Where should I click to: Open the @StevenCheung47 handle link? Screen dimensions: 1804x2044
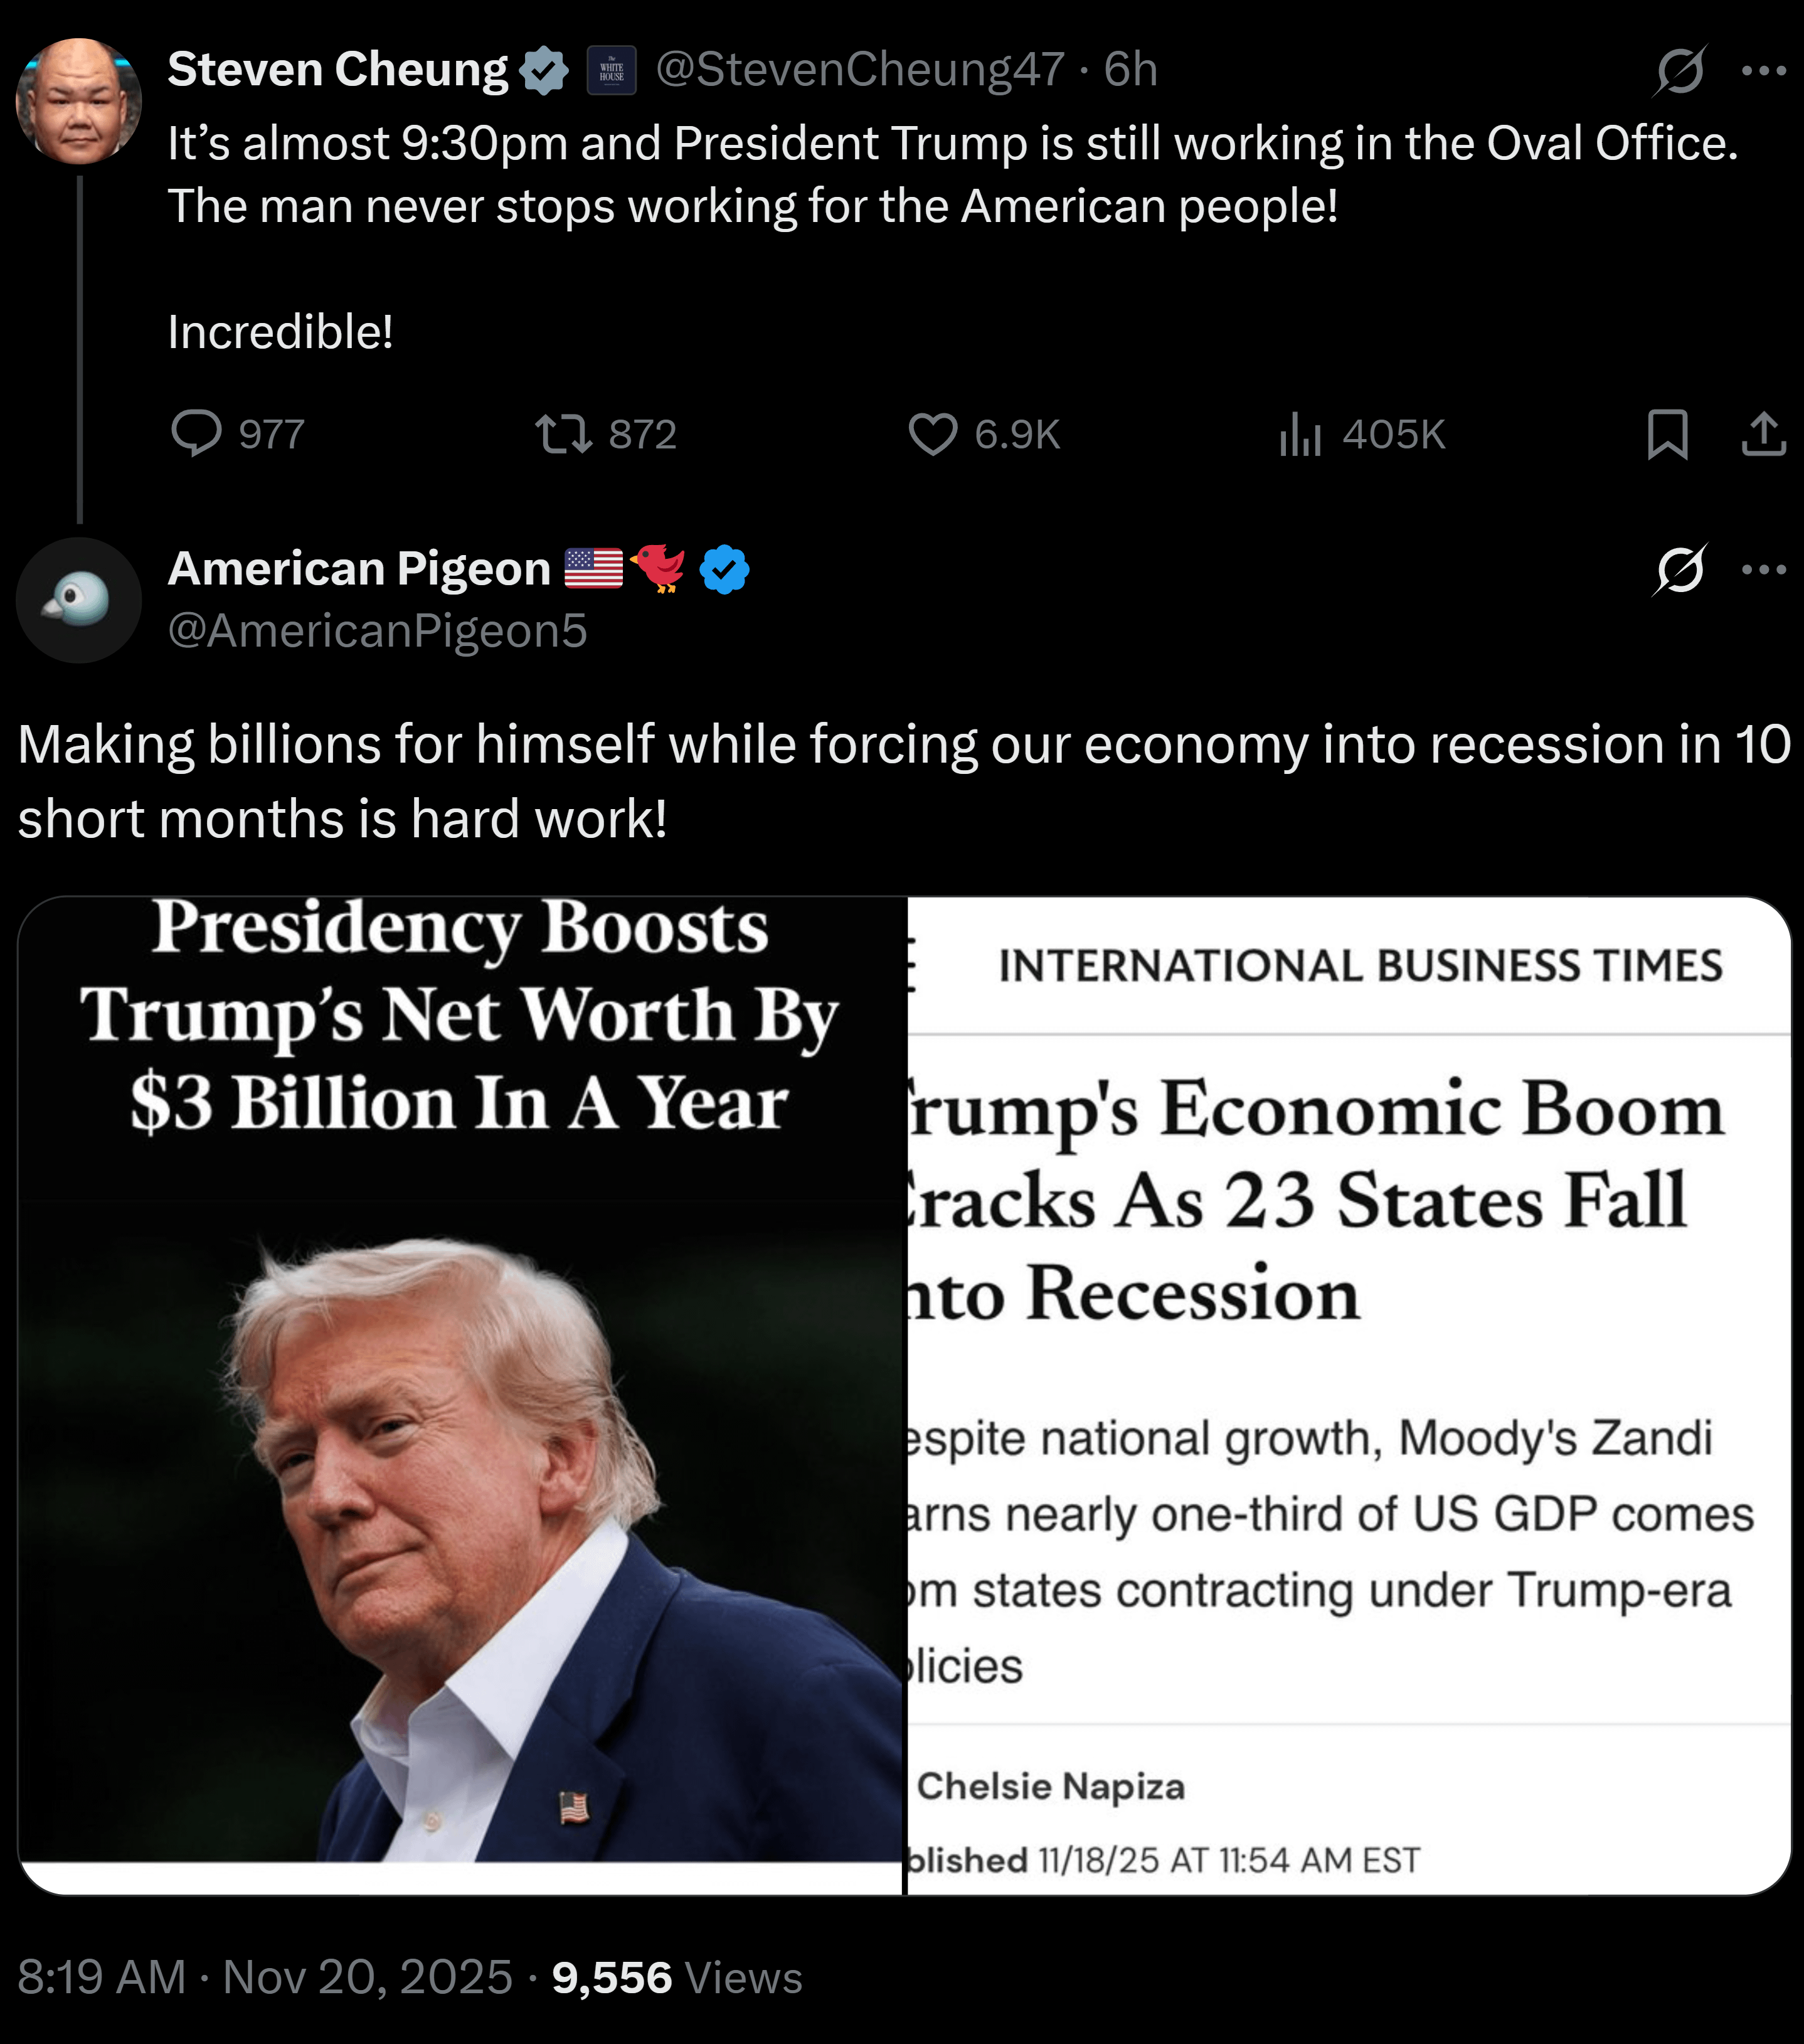coord(860,69)
